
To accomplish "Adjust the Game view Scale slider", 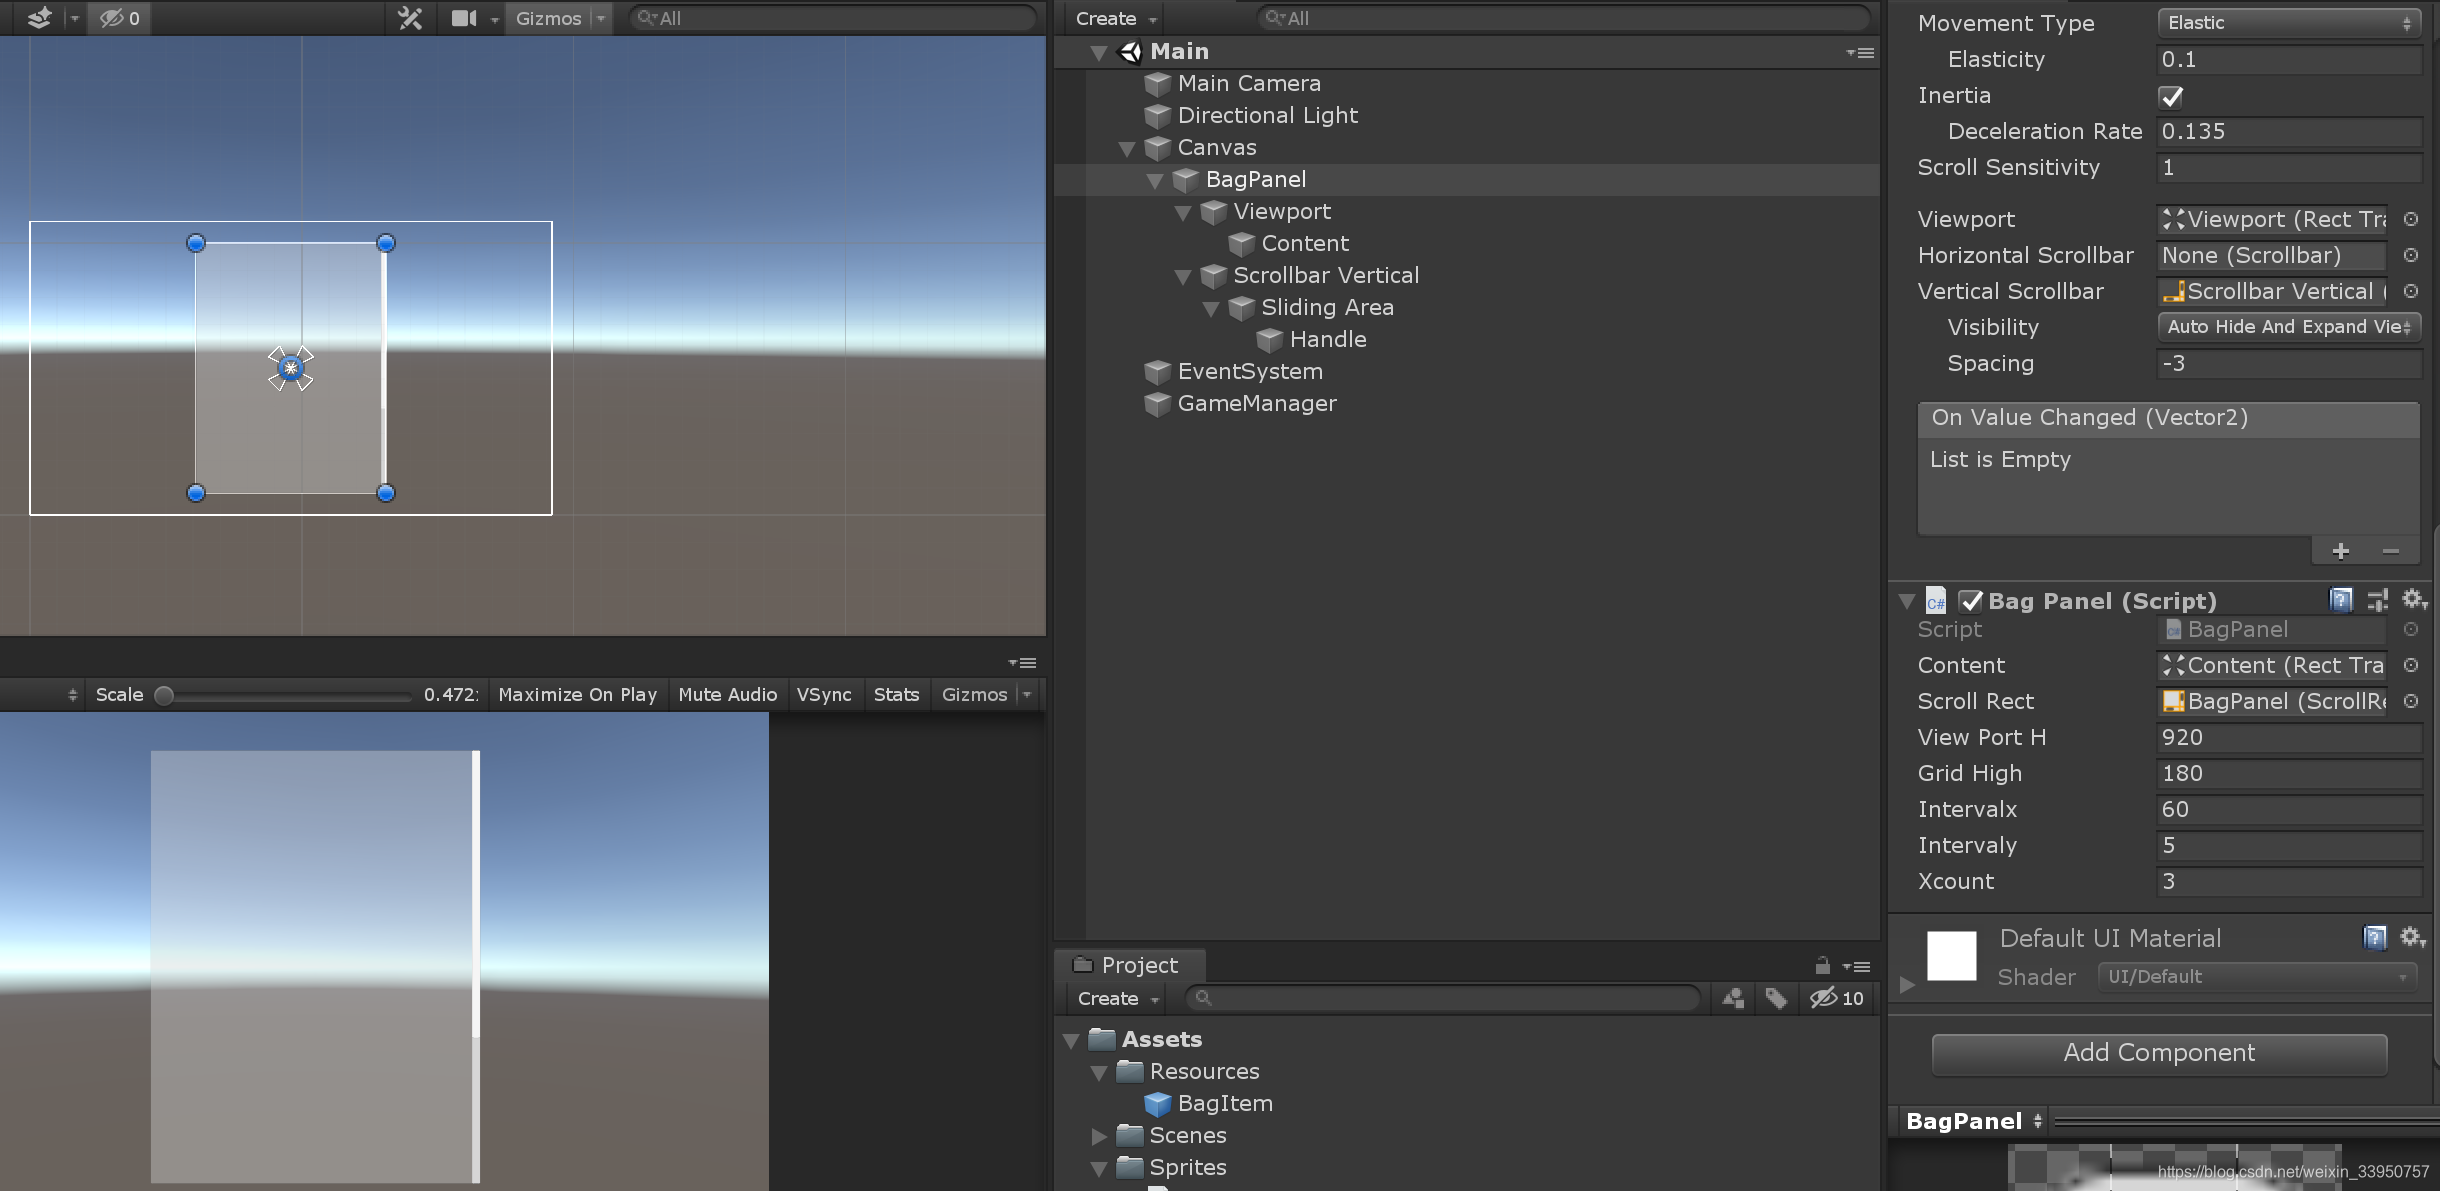I will coord(165,695).
